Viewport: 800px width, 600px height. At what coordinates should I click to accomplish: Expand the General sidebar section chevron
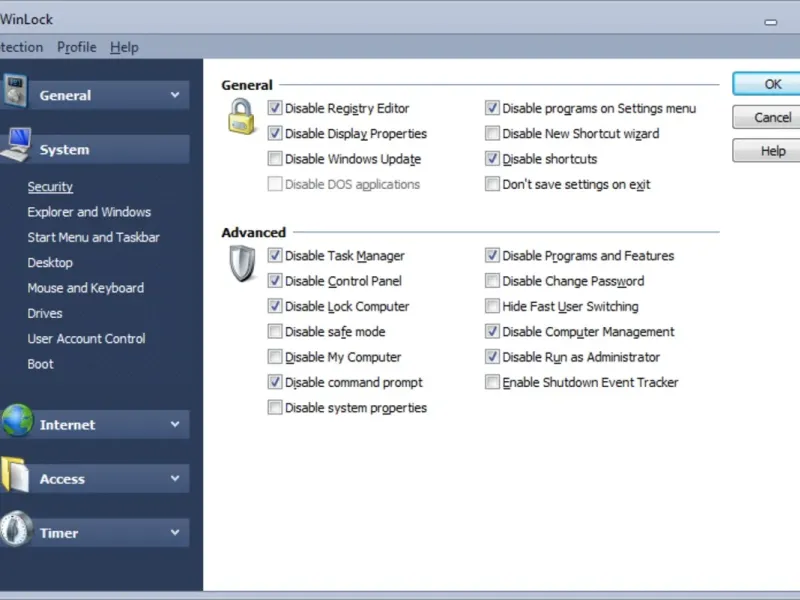pos(175,95)
